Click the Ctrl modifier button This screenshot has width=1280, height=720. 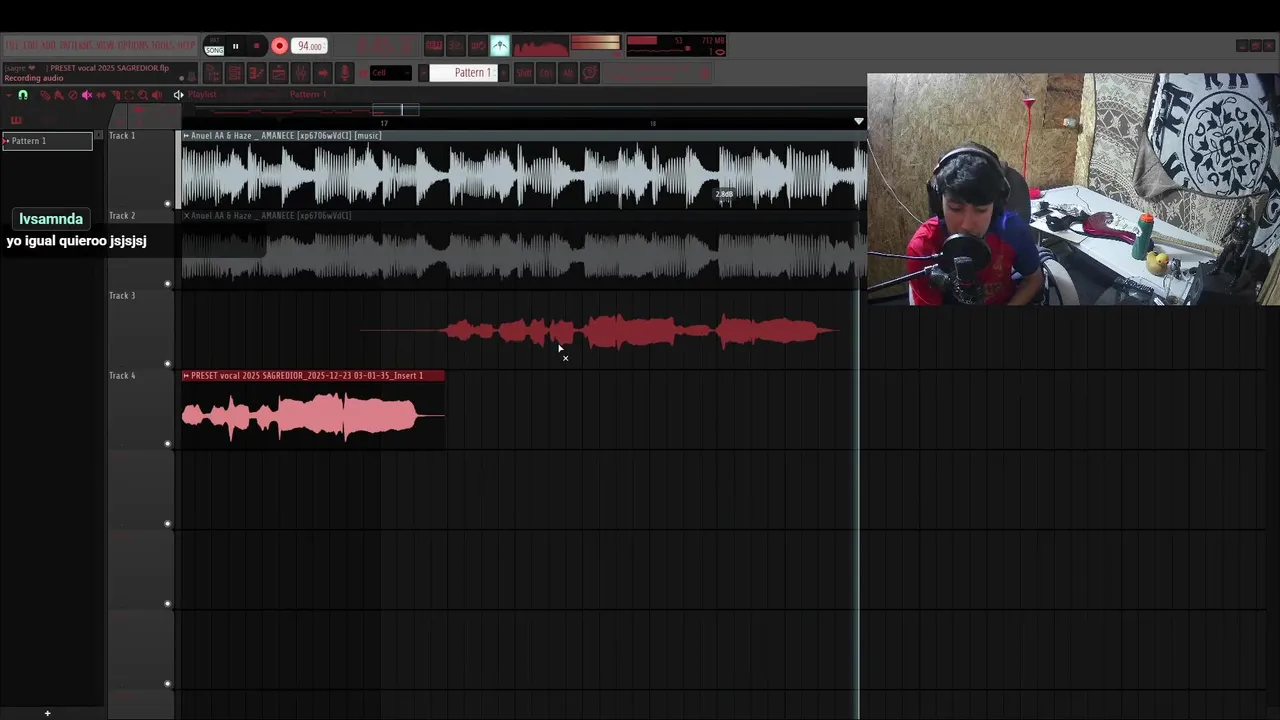click(x=546, y=73)
